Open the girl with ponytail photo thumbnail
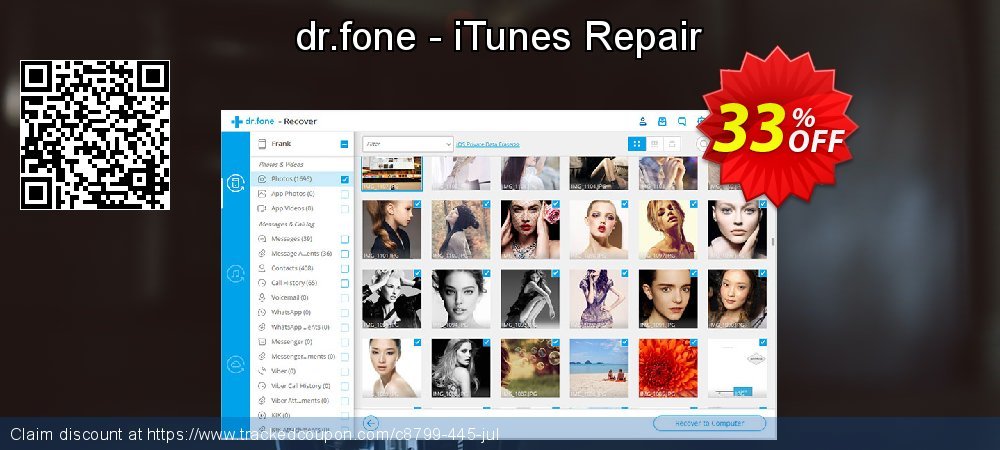Viewport: 1000px width, 450px height. [x=392, y=229]
